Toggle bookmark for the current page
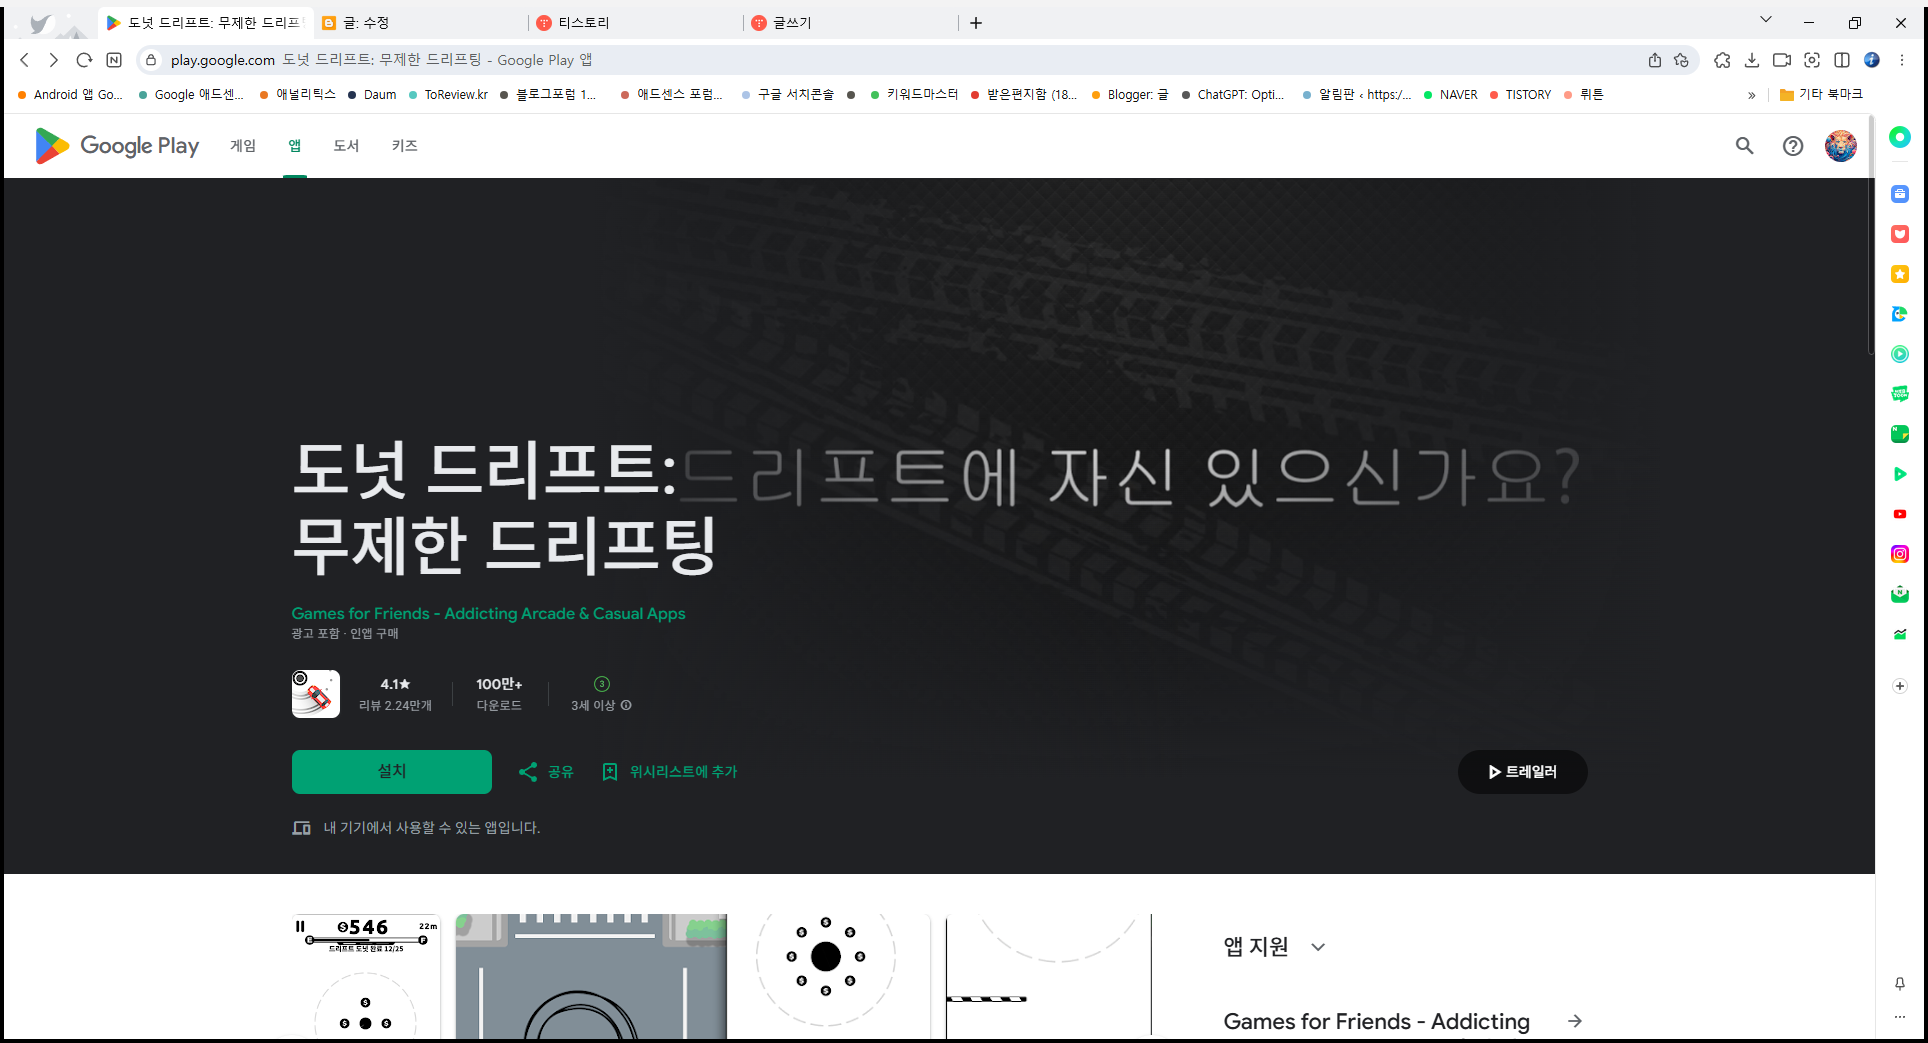This screenshot has height=1043, width=1928. [x=1681, y=60]
